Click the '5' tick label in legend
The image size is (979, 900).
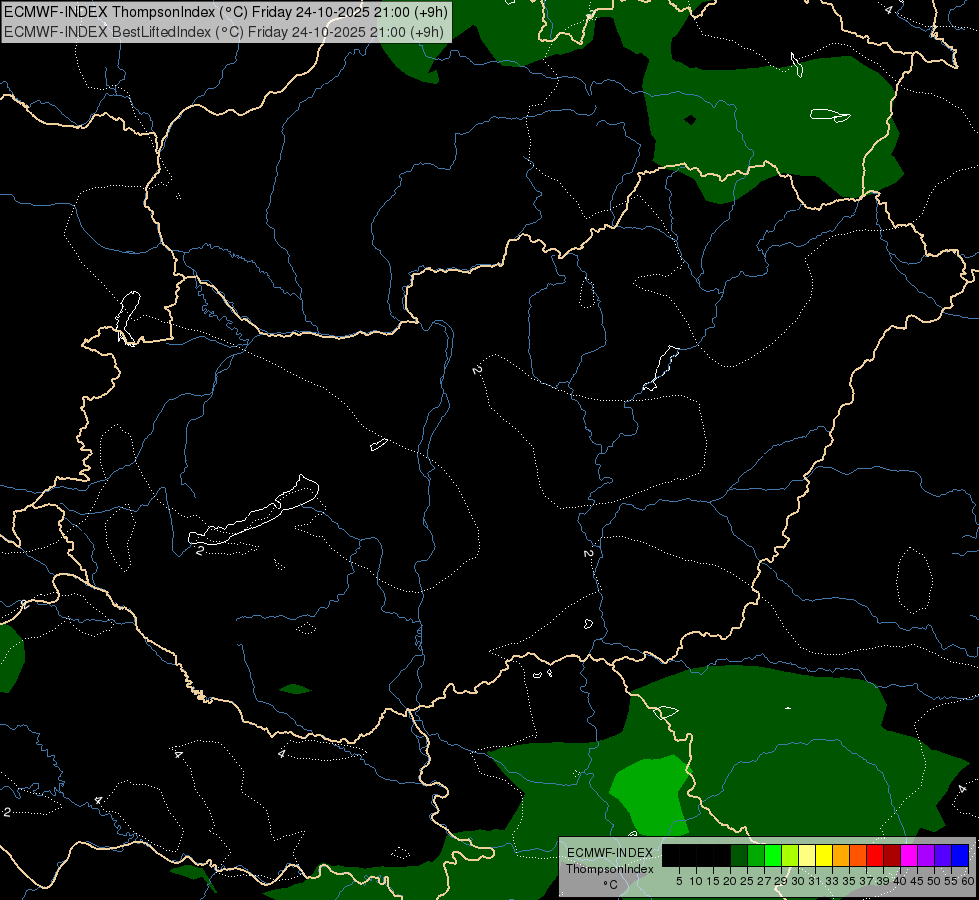[x=679, y=881]
